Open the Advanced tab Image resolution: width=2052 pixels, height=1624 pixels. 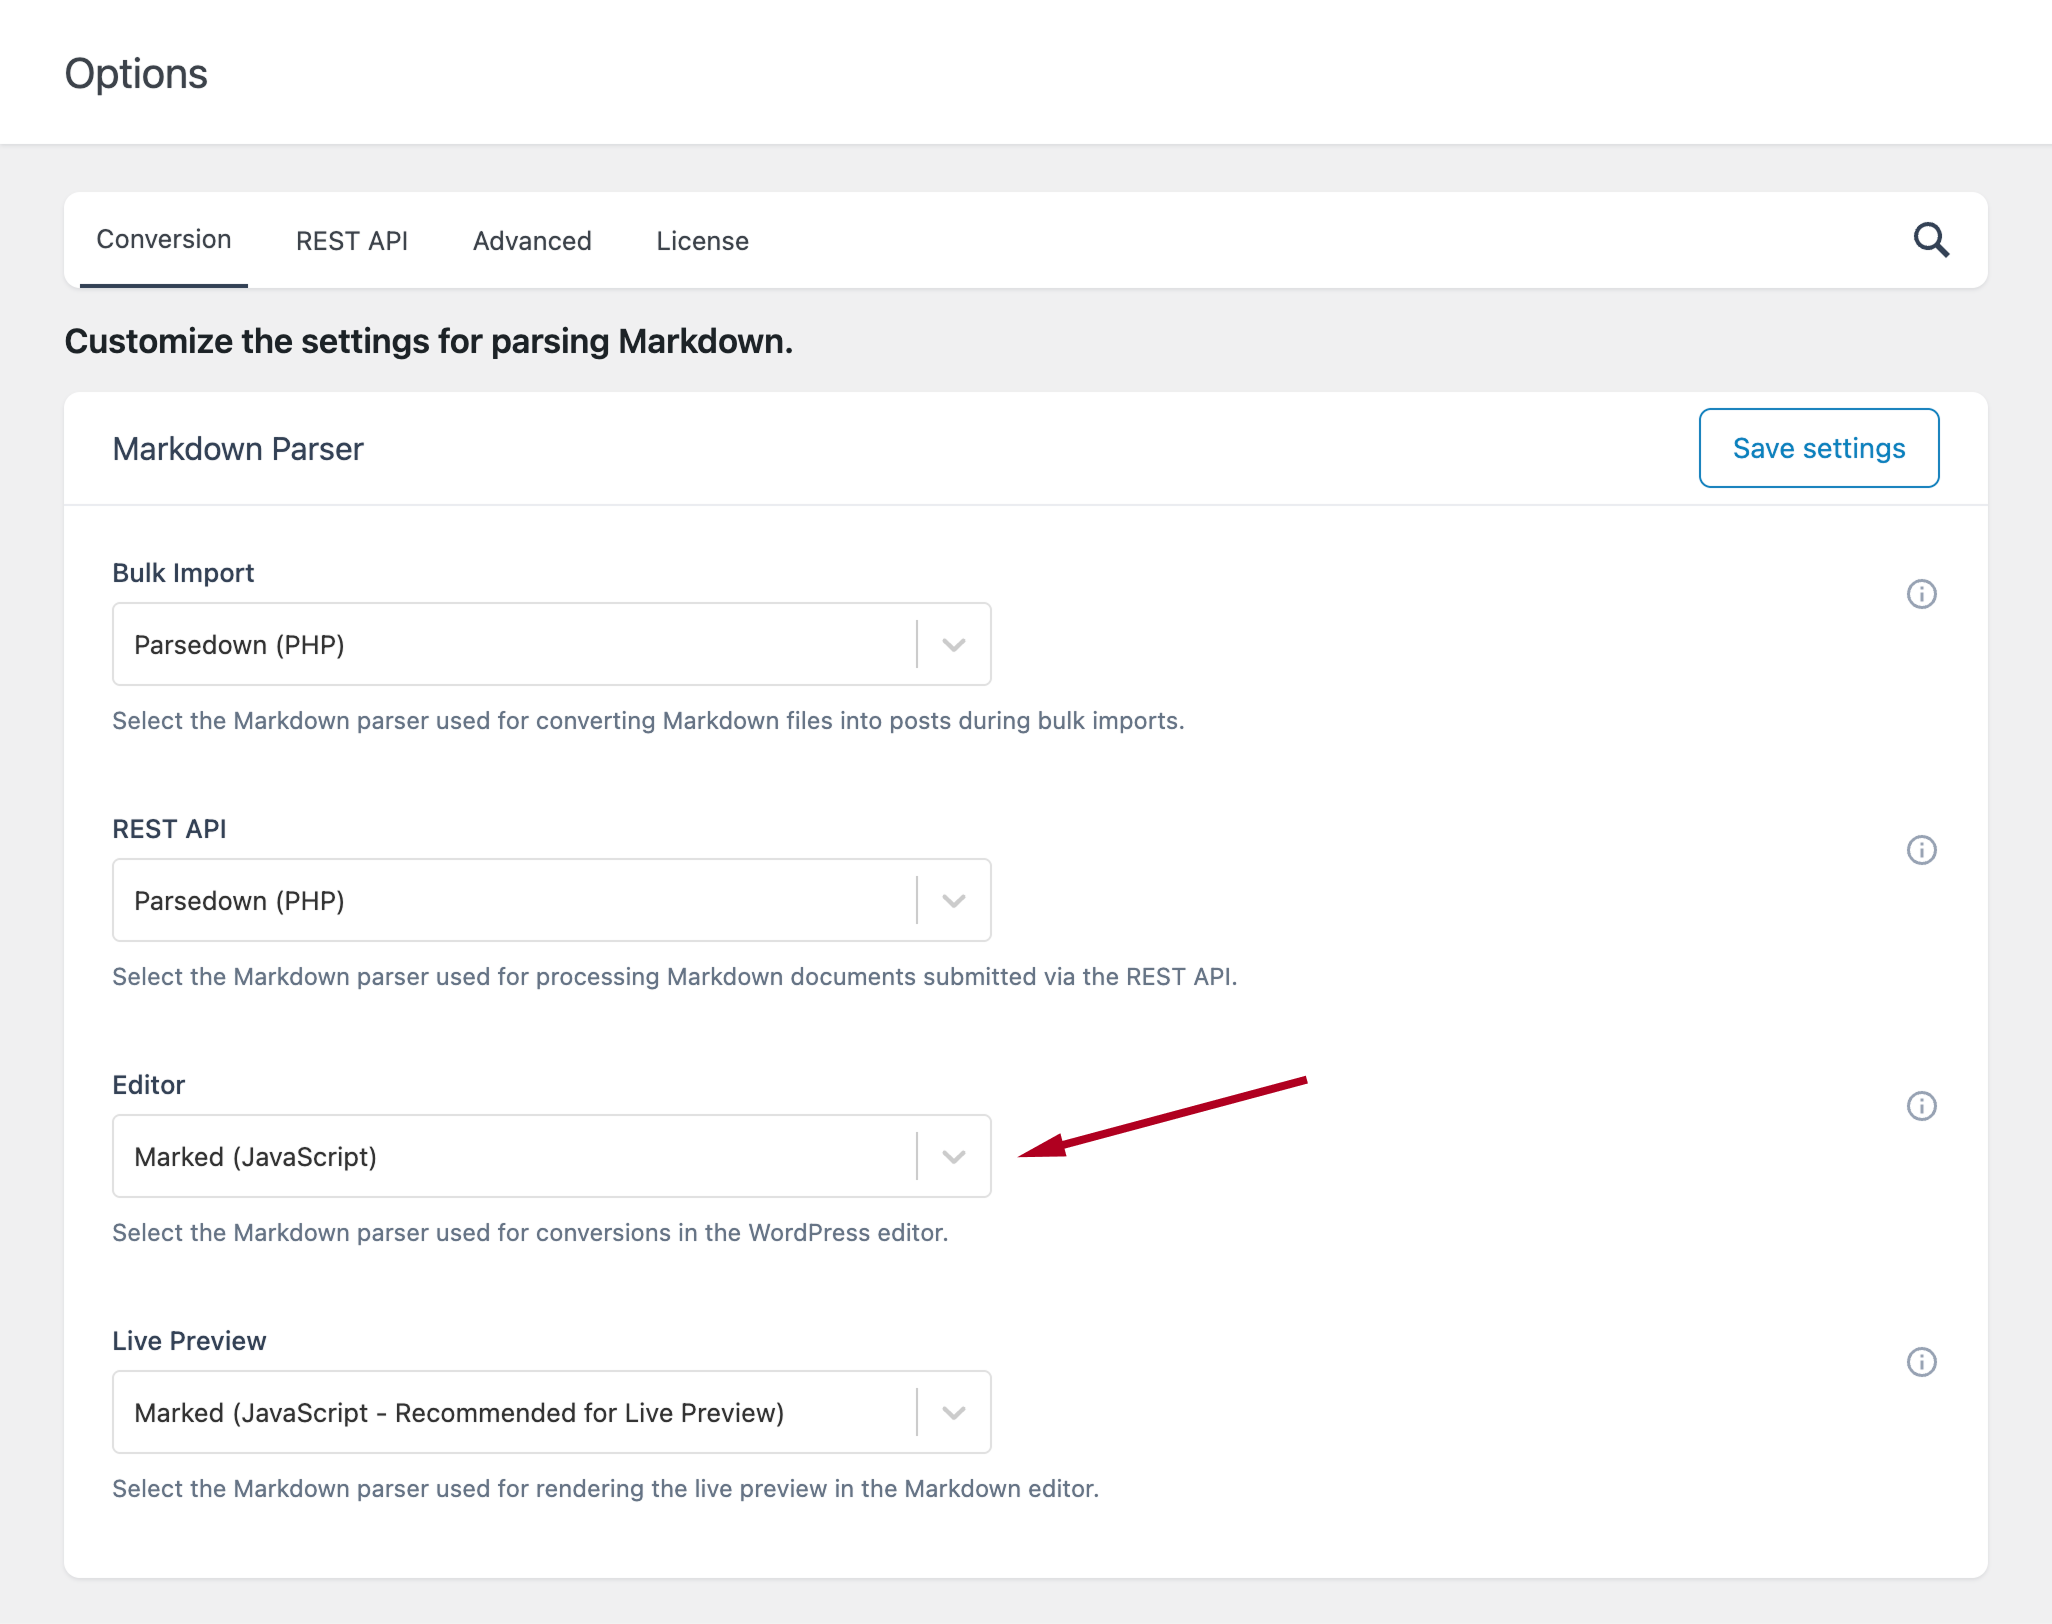pyautogui.click(x=531, y=240)
